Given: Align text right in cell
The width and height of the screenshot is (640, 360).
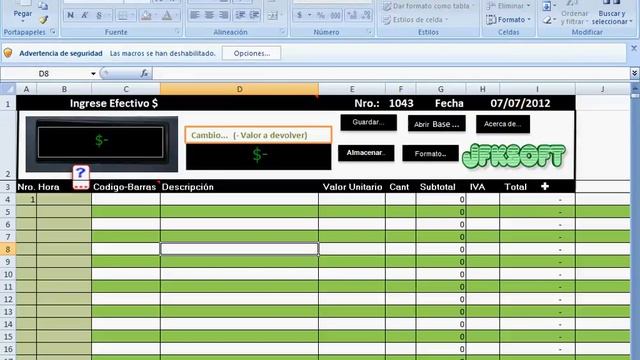Looking at the screenshot, I should pos(223,15).
